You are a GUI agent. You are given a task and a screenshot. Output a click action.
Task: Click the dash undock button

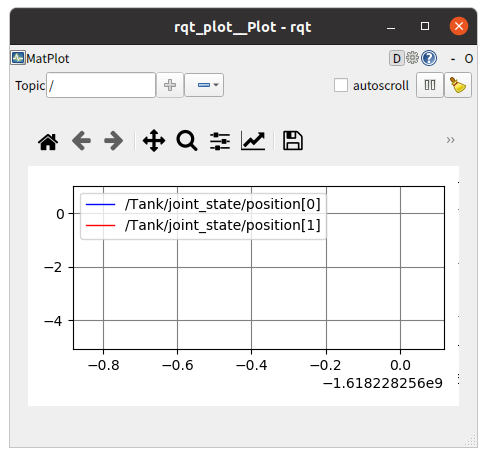(x=453, y=59)
